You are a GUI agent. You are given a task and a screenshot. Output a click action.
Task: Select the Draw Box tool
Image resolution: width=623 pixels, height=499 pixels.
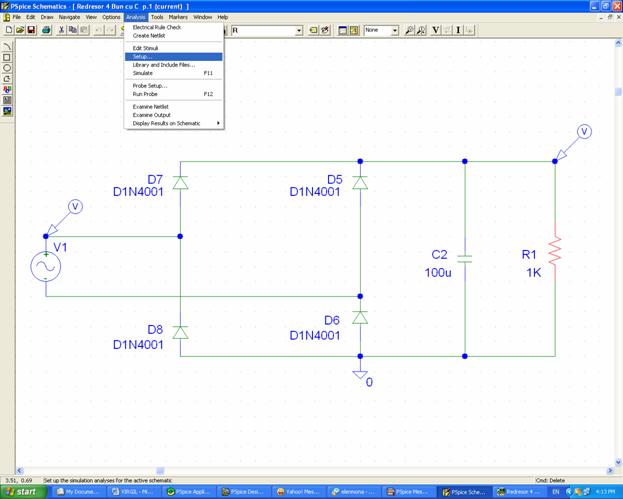7,57
